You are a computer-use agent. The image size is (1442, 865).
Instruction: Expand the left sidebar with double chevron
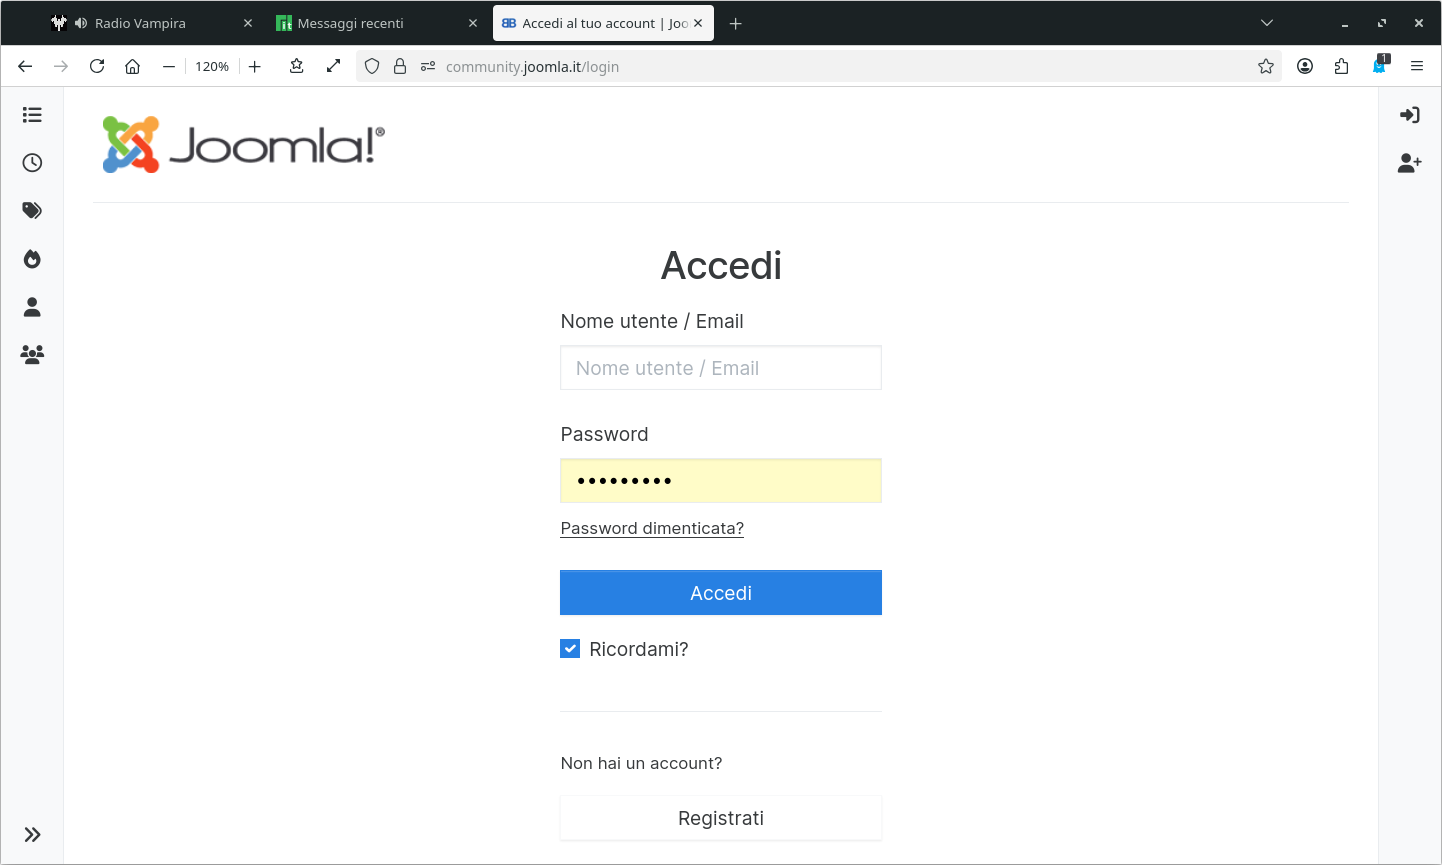click(x=32, y=835)
